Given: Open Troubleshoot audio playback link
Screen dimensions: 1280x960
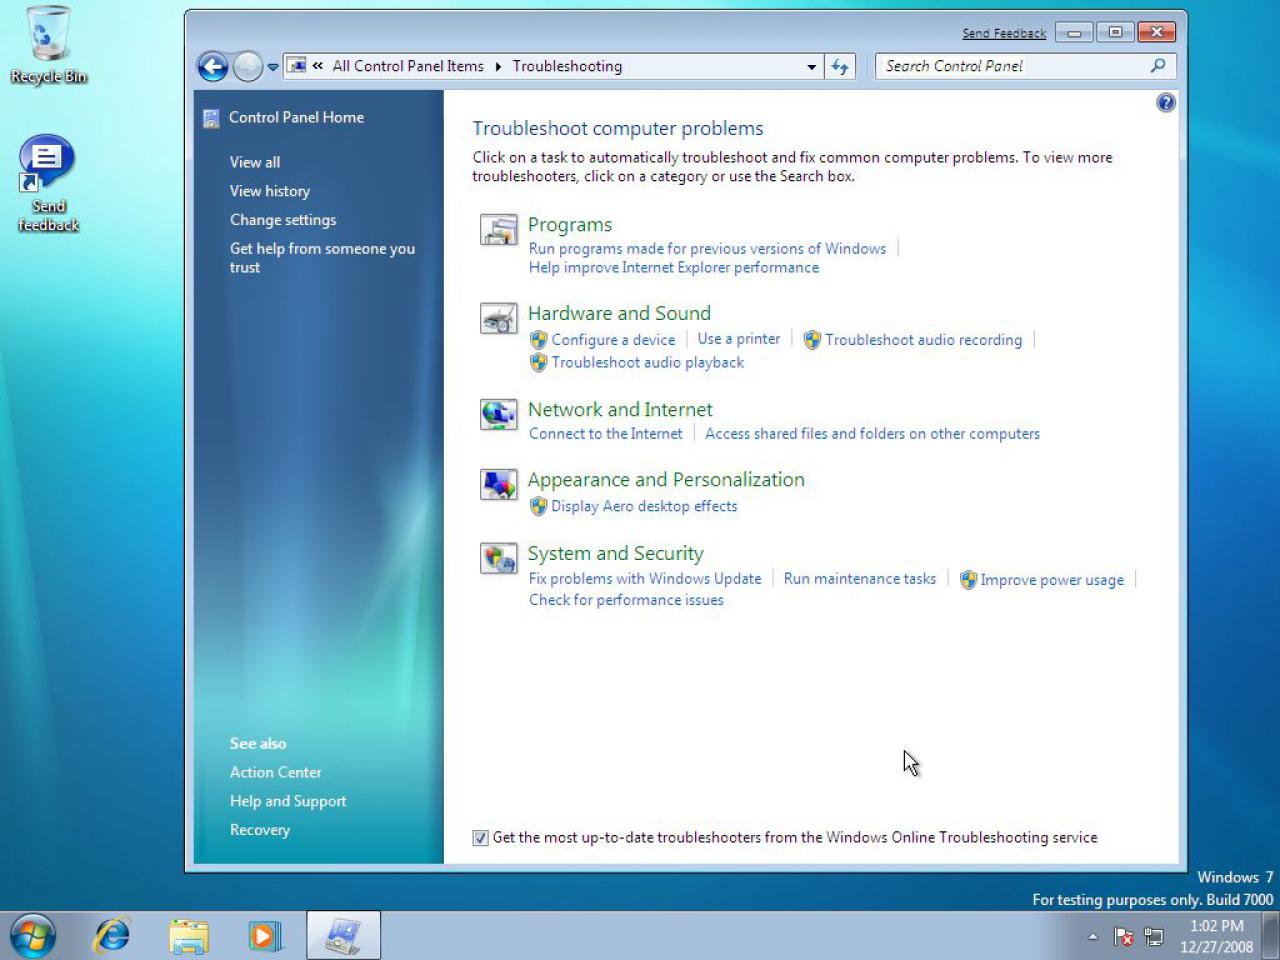Looking at the screenshot, I should 648,363.
